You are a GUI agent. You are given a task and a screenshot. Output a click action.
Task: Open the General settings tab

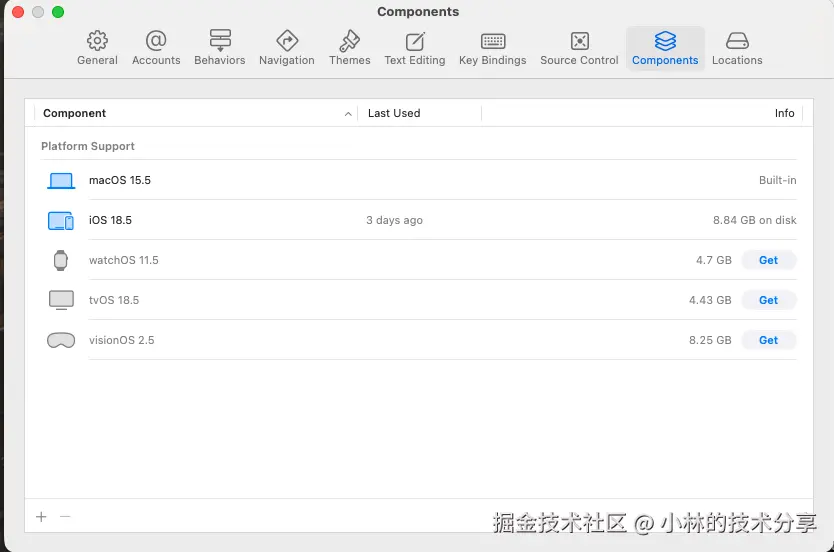(x=97, y=48)
